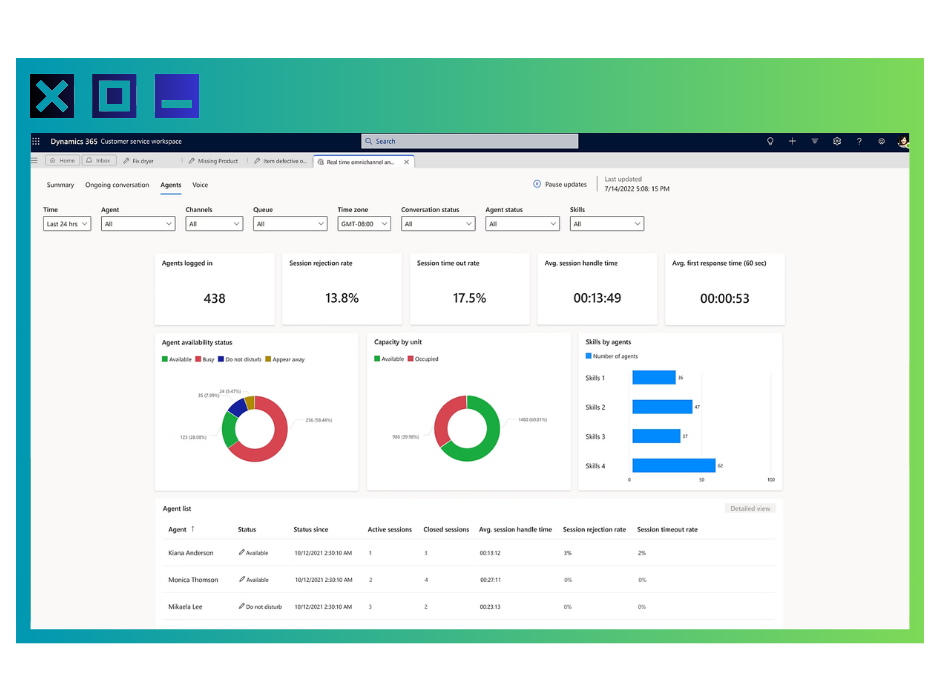Expand the Time filter dropdown
The image size is (940, 680).
coord(67,224)
